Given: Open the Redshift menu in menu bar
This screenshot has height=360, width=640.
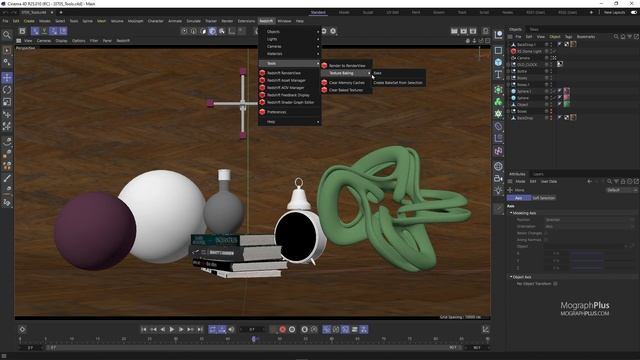Looking at the screenshot, I should tap(266, 21).
